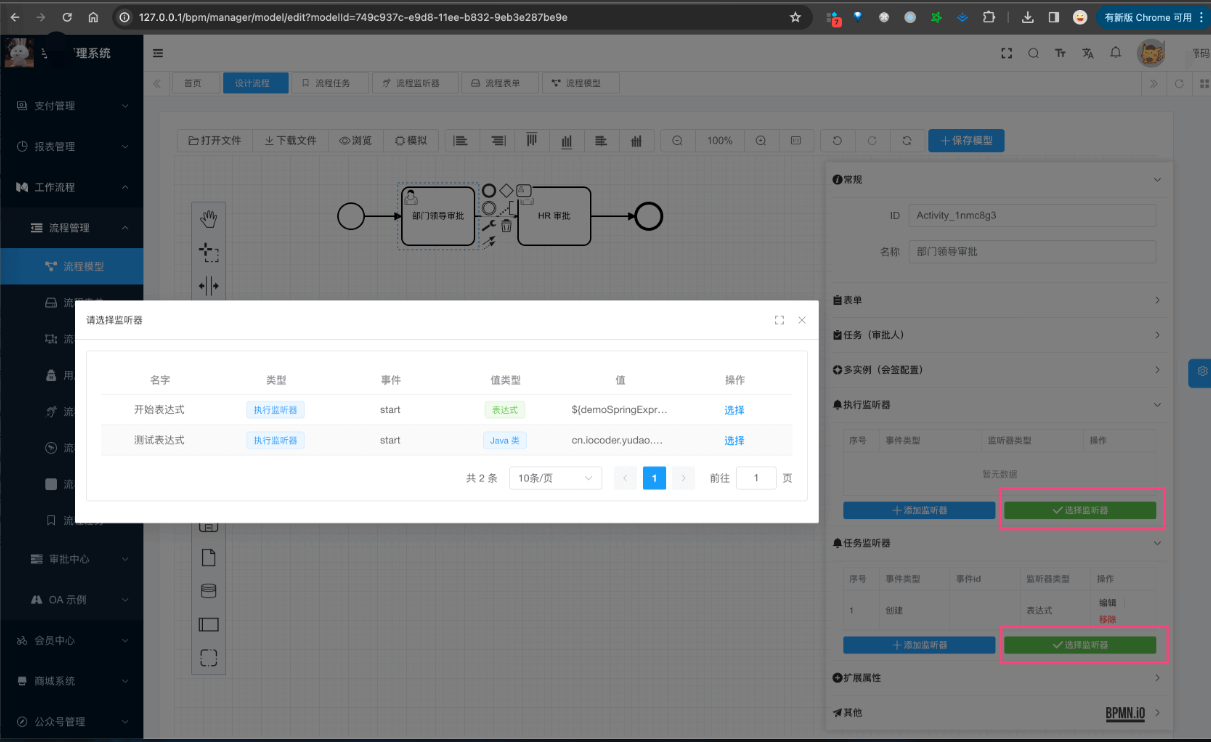Image resolution: width=1211 pixels, height=742 pixels.
Task: Click the 前往 page number input field
Action: [756, 478]
